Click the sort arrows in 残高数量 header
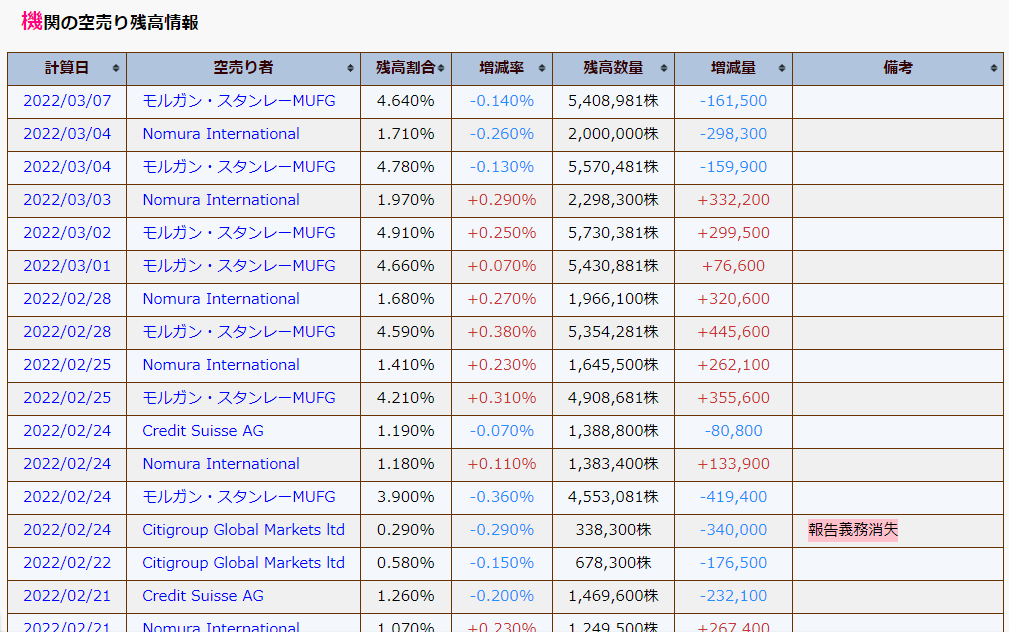Image resolution: width=1009 pixels, height=632 pixels. coord(664,69)
